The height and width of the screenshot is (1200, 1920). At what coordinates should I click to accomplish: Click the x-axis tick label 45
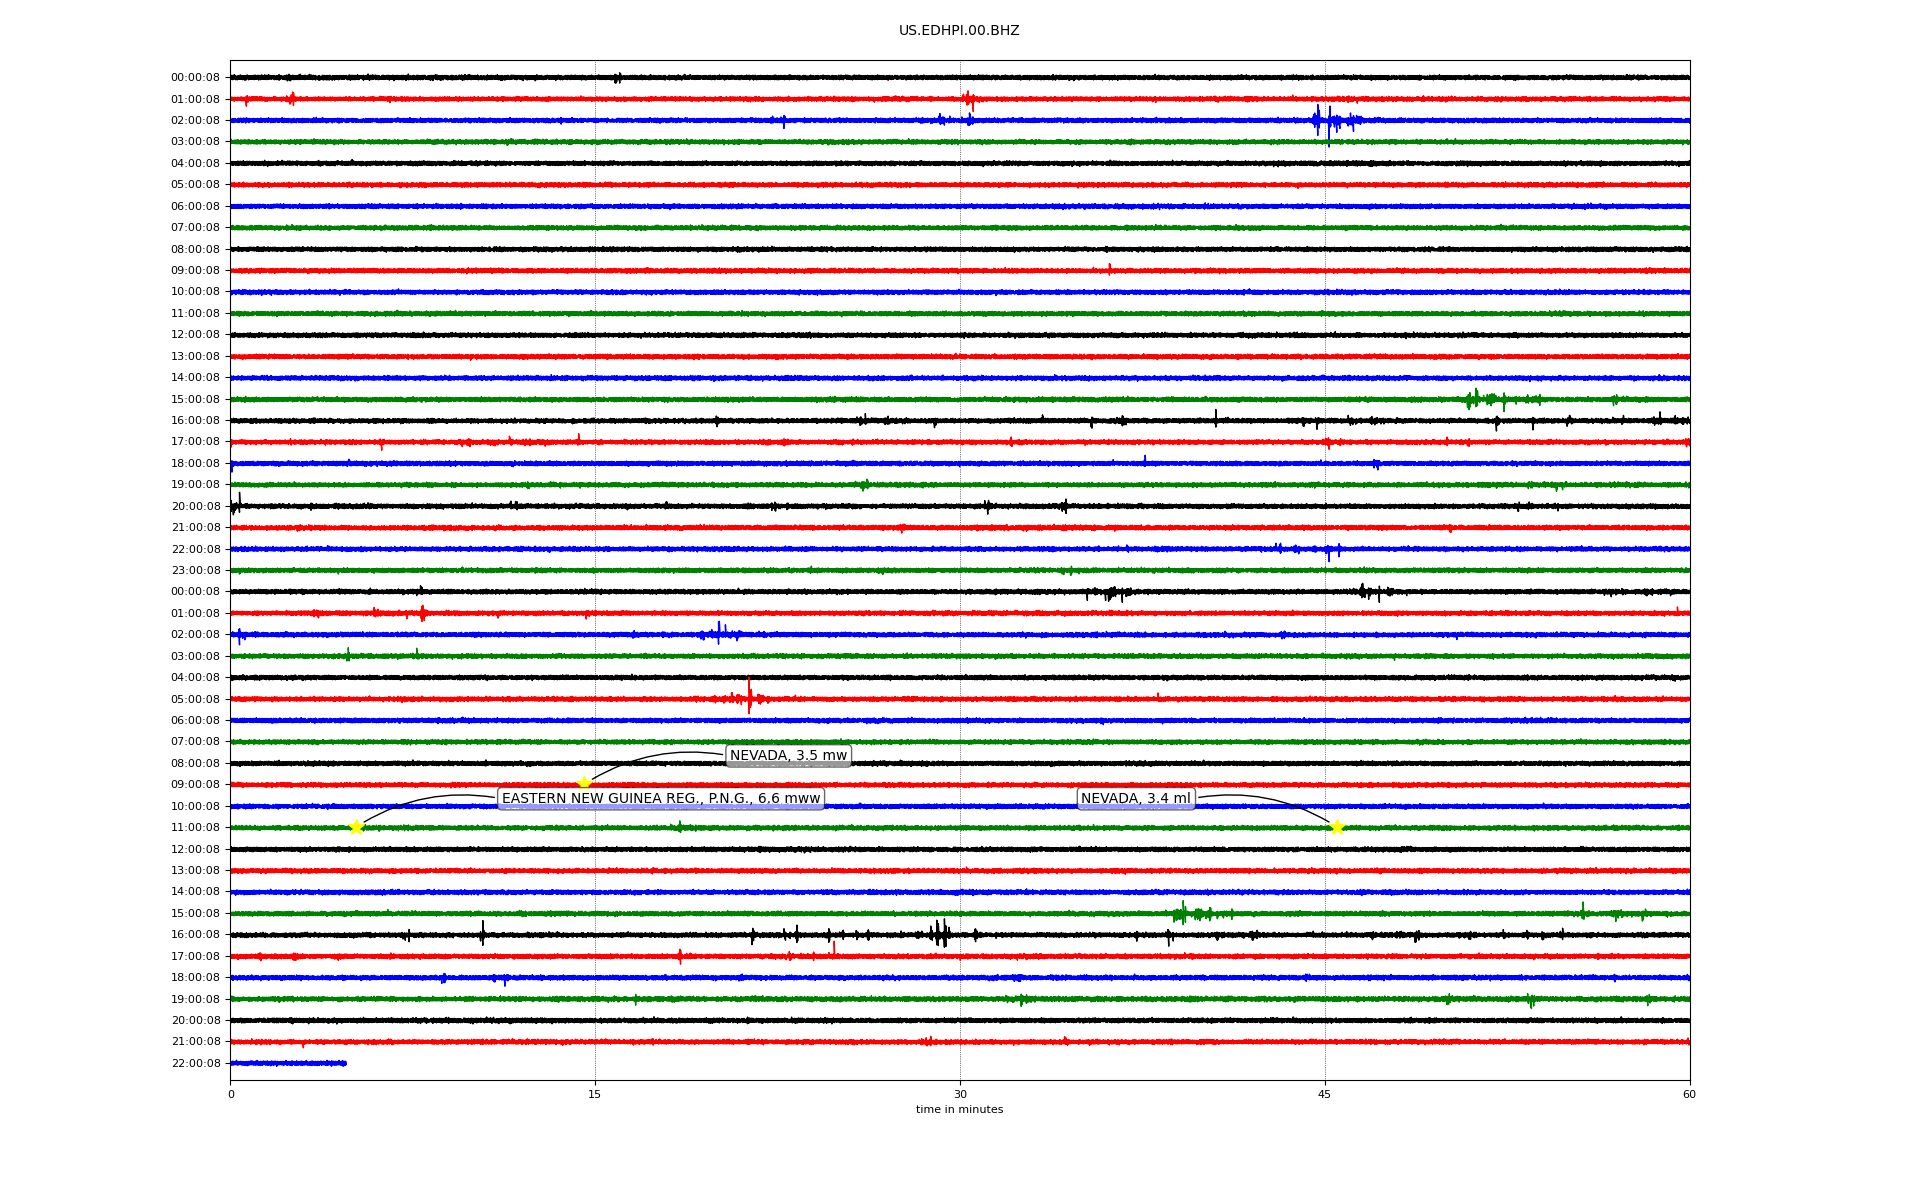click(x=1324, y=1094)
